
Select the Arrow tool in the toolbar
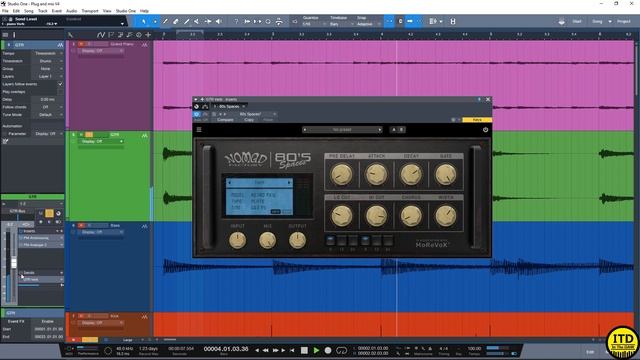143,21
